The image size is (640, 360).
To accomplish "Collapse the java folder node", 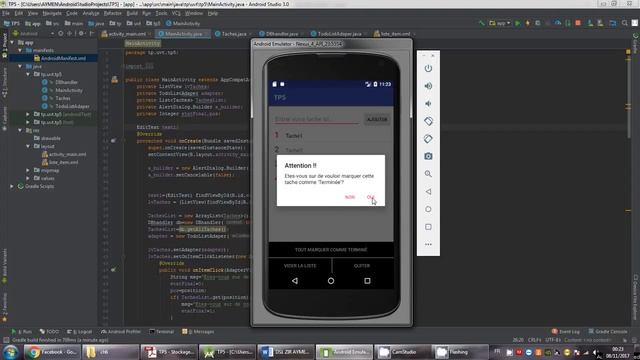I will tap(20, 66).
